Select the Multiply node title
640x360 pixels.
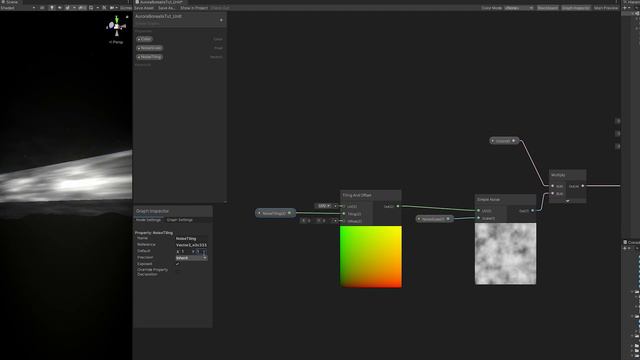pyautogui.click(x=558, y=175)
